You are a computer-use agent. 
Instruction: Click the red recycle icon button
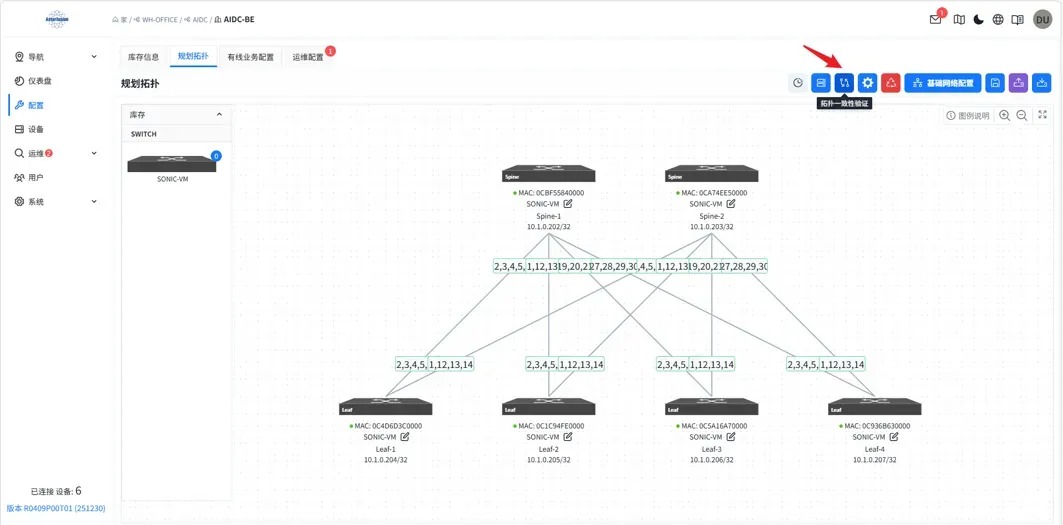891,83
